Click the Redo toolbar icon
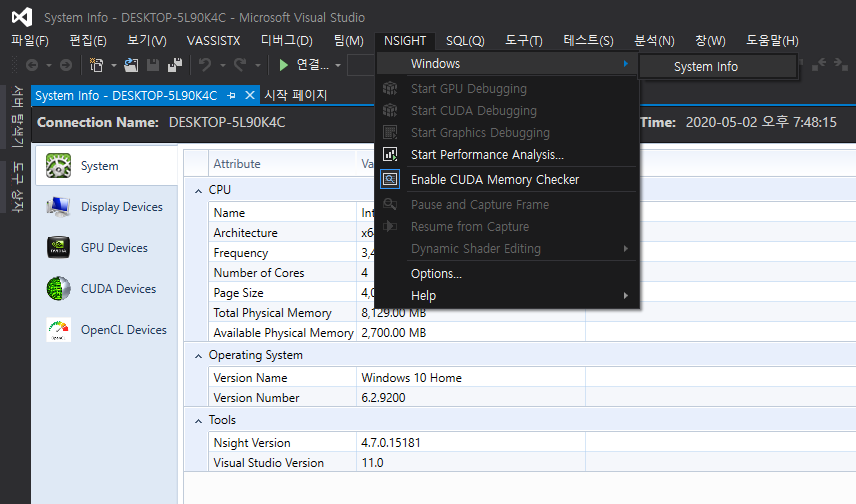The image size is (856, 504). (x=240, y=66)
